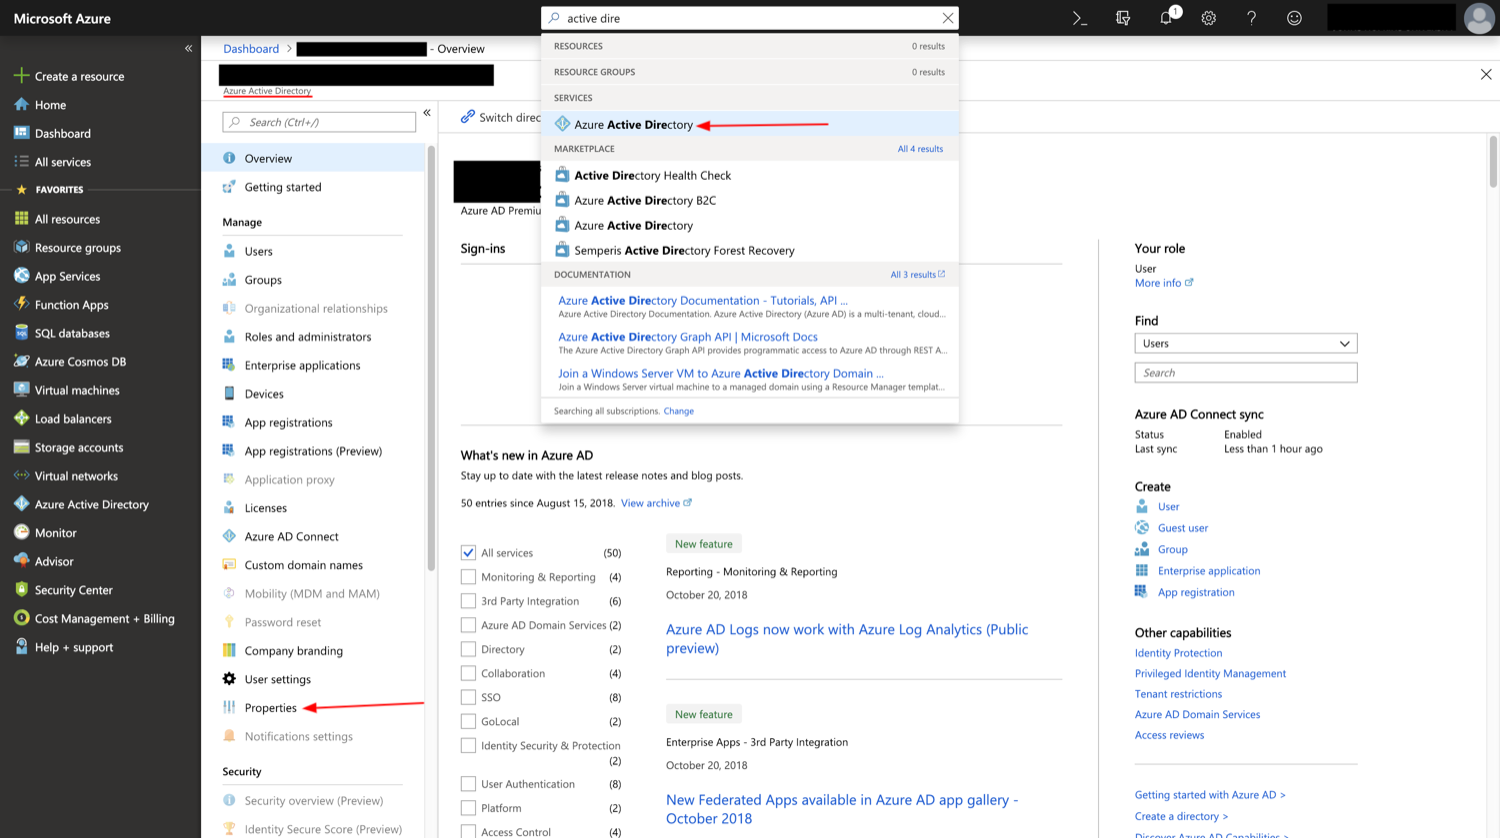Open View archive link
The height and width of the screenshot is (838, 1500).
pyautogui.click(x=656, y=503)
